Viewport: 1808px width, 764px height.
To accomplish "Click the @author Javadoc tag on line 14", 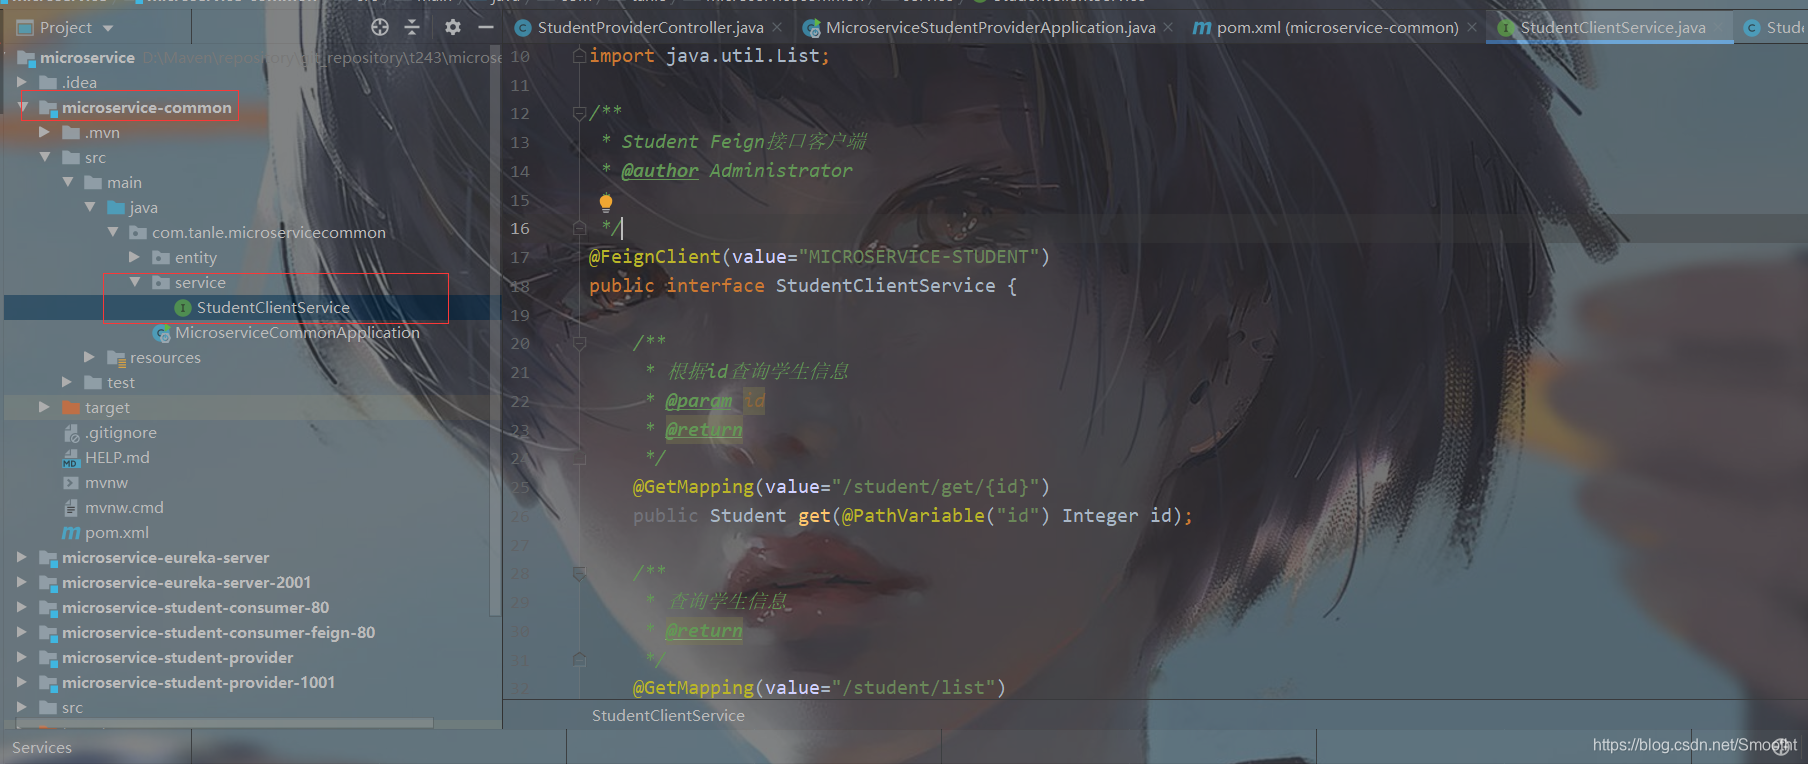I will point(660,171).
